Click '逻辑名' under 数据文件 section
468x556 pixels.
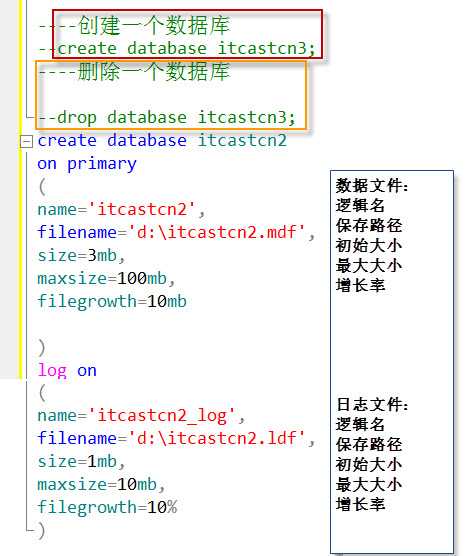(x=360, y=205)
